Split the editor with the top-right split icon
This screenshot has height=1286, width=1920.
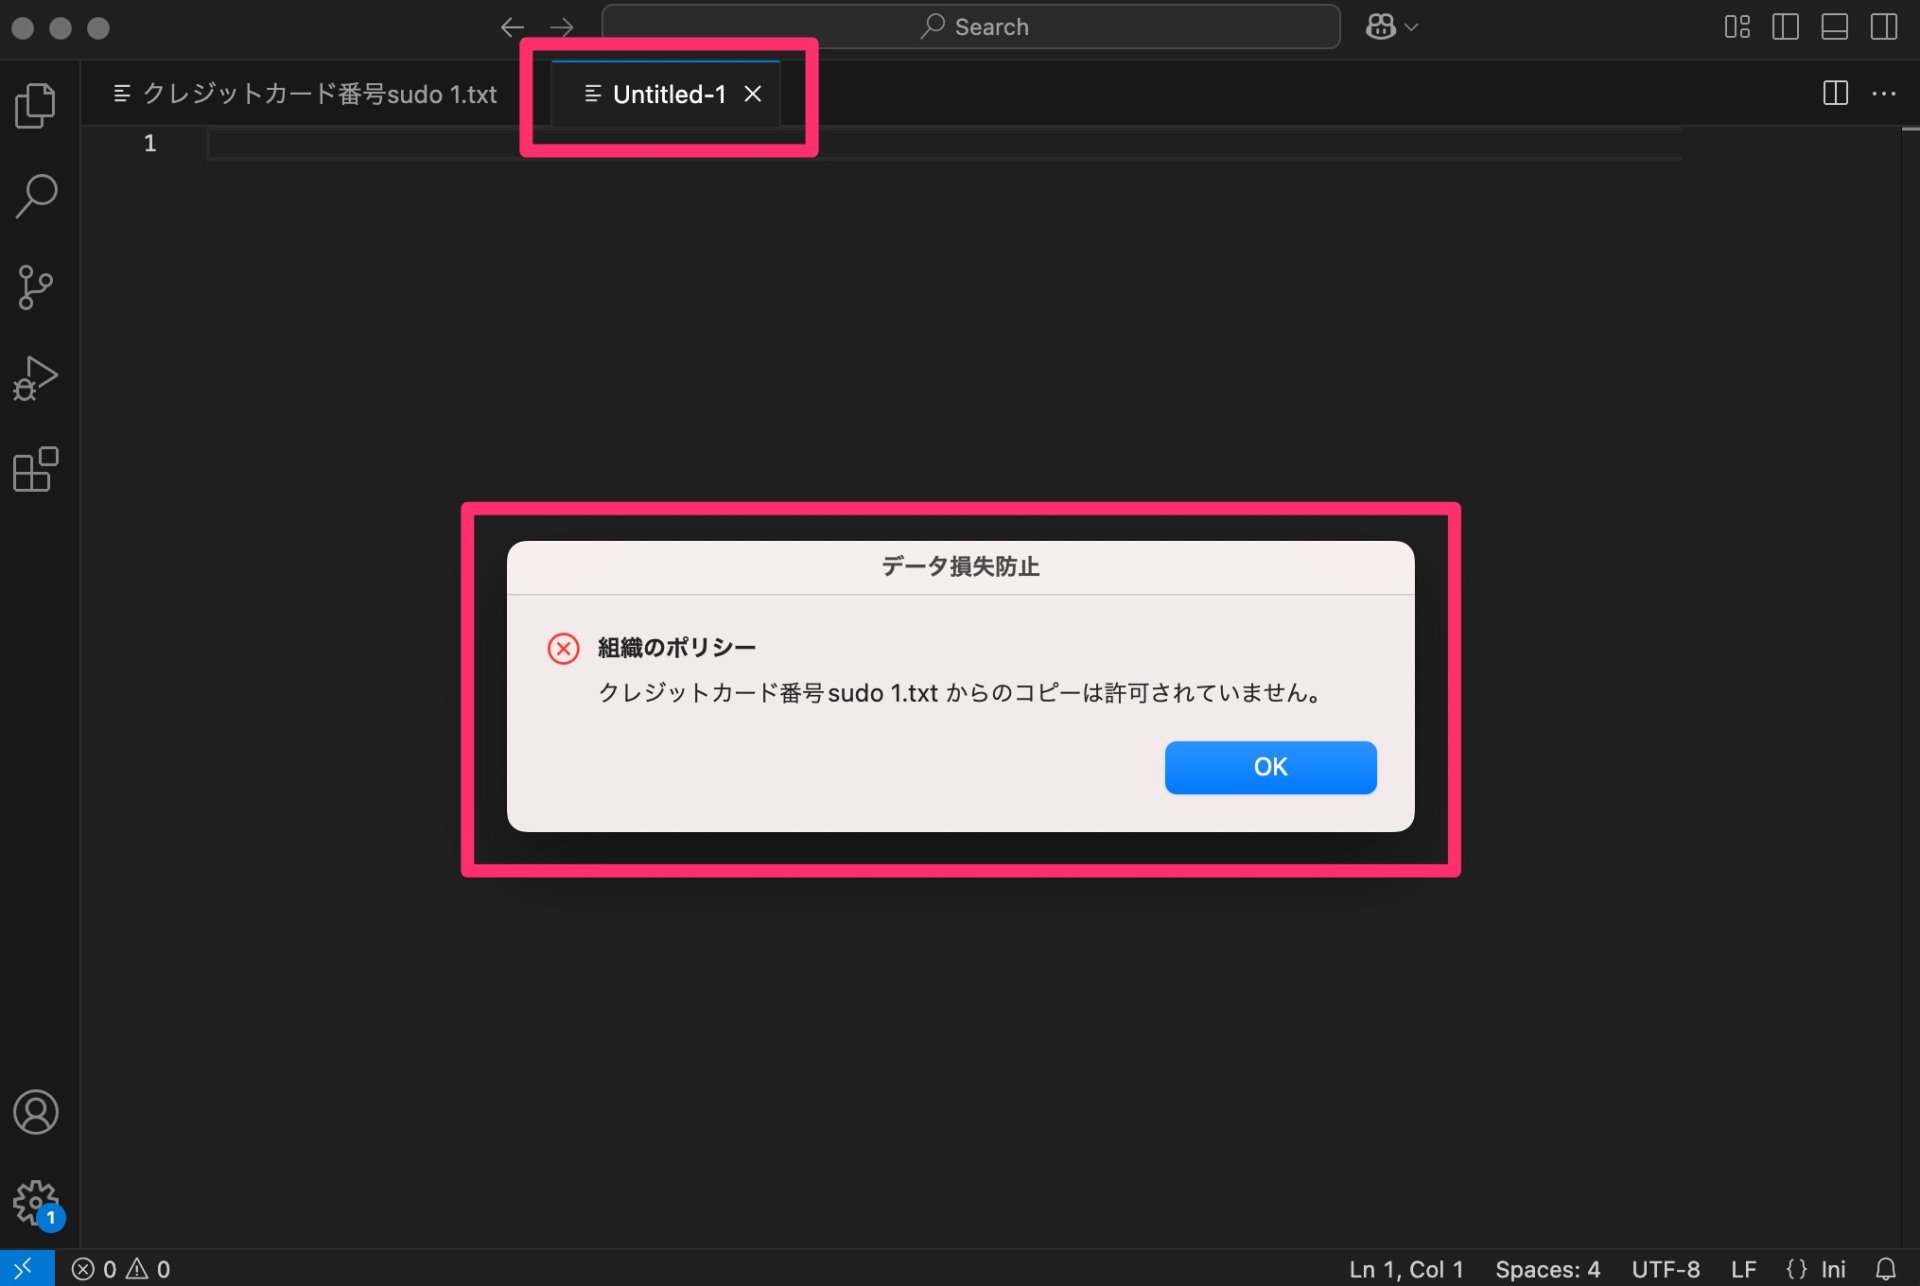coord(1836,94)
